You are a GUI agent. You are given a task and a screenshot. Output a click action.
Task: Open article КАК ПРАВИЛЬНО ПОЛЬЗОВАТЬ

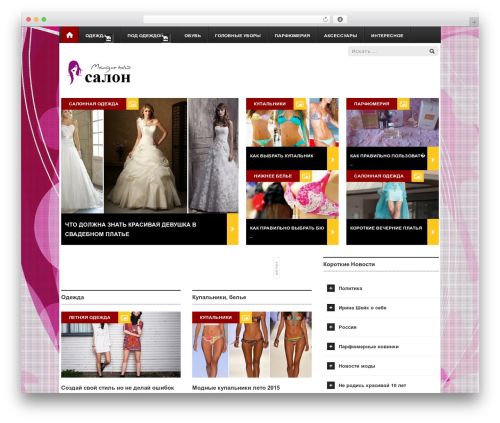click(387, 156)
